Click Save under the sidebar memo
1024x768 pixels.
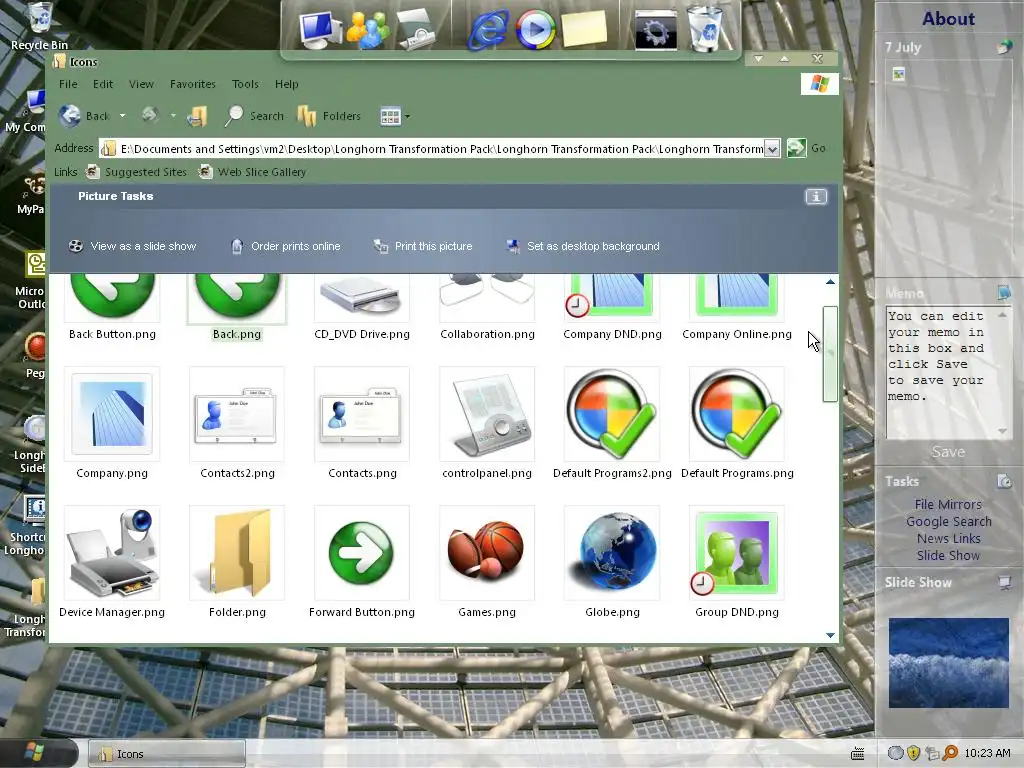(x=948, y=452)
